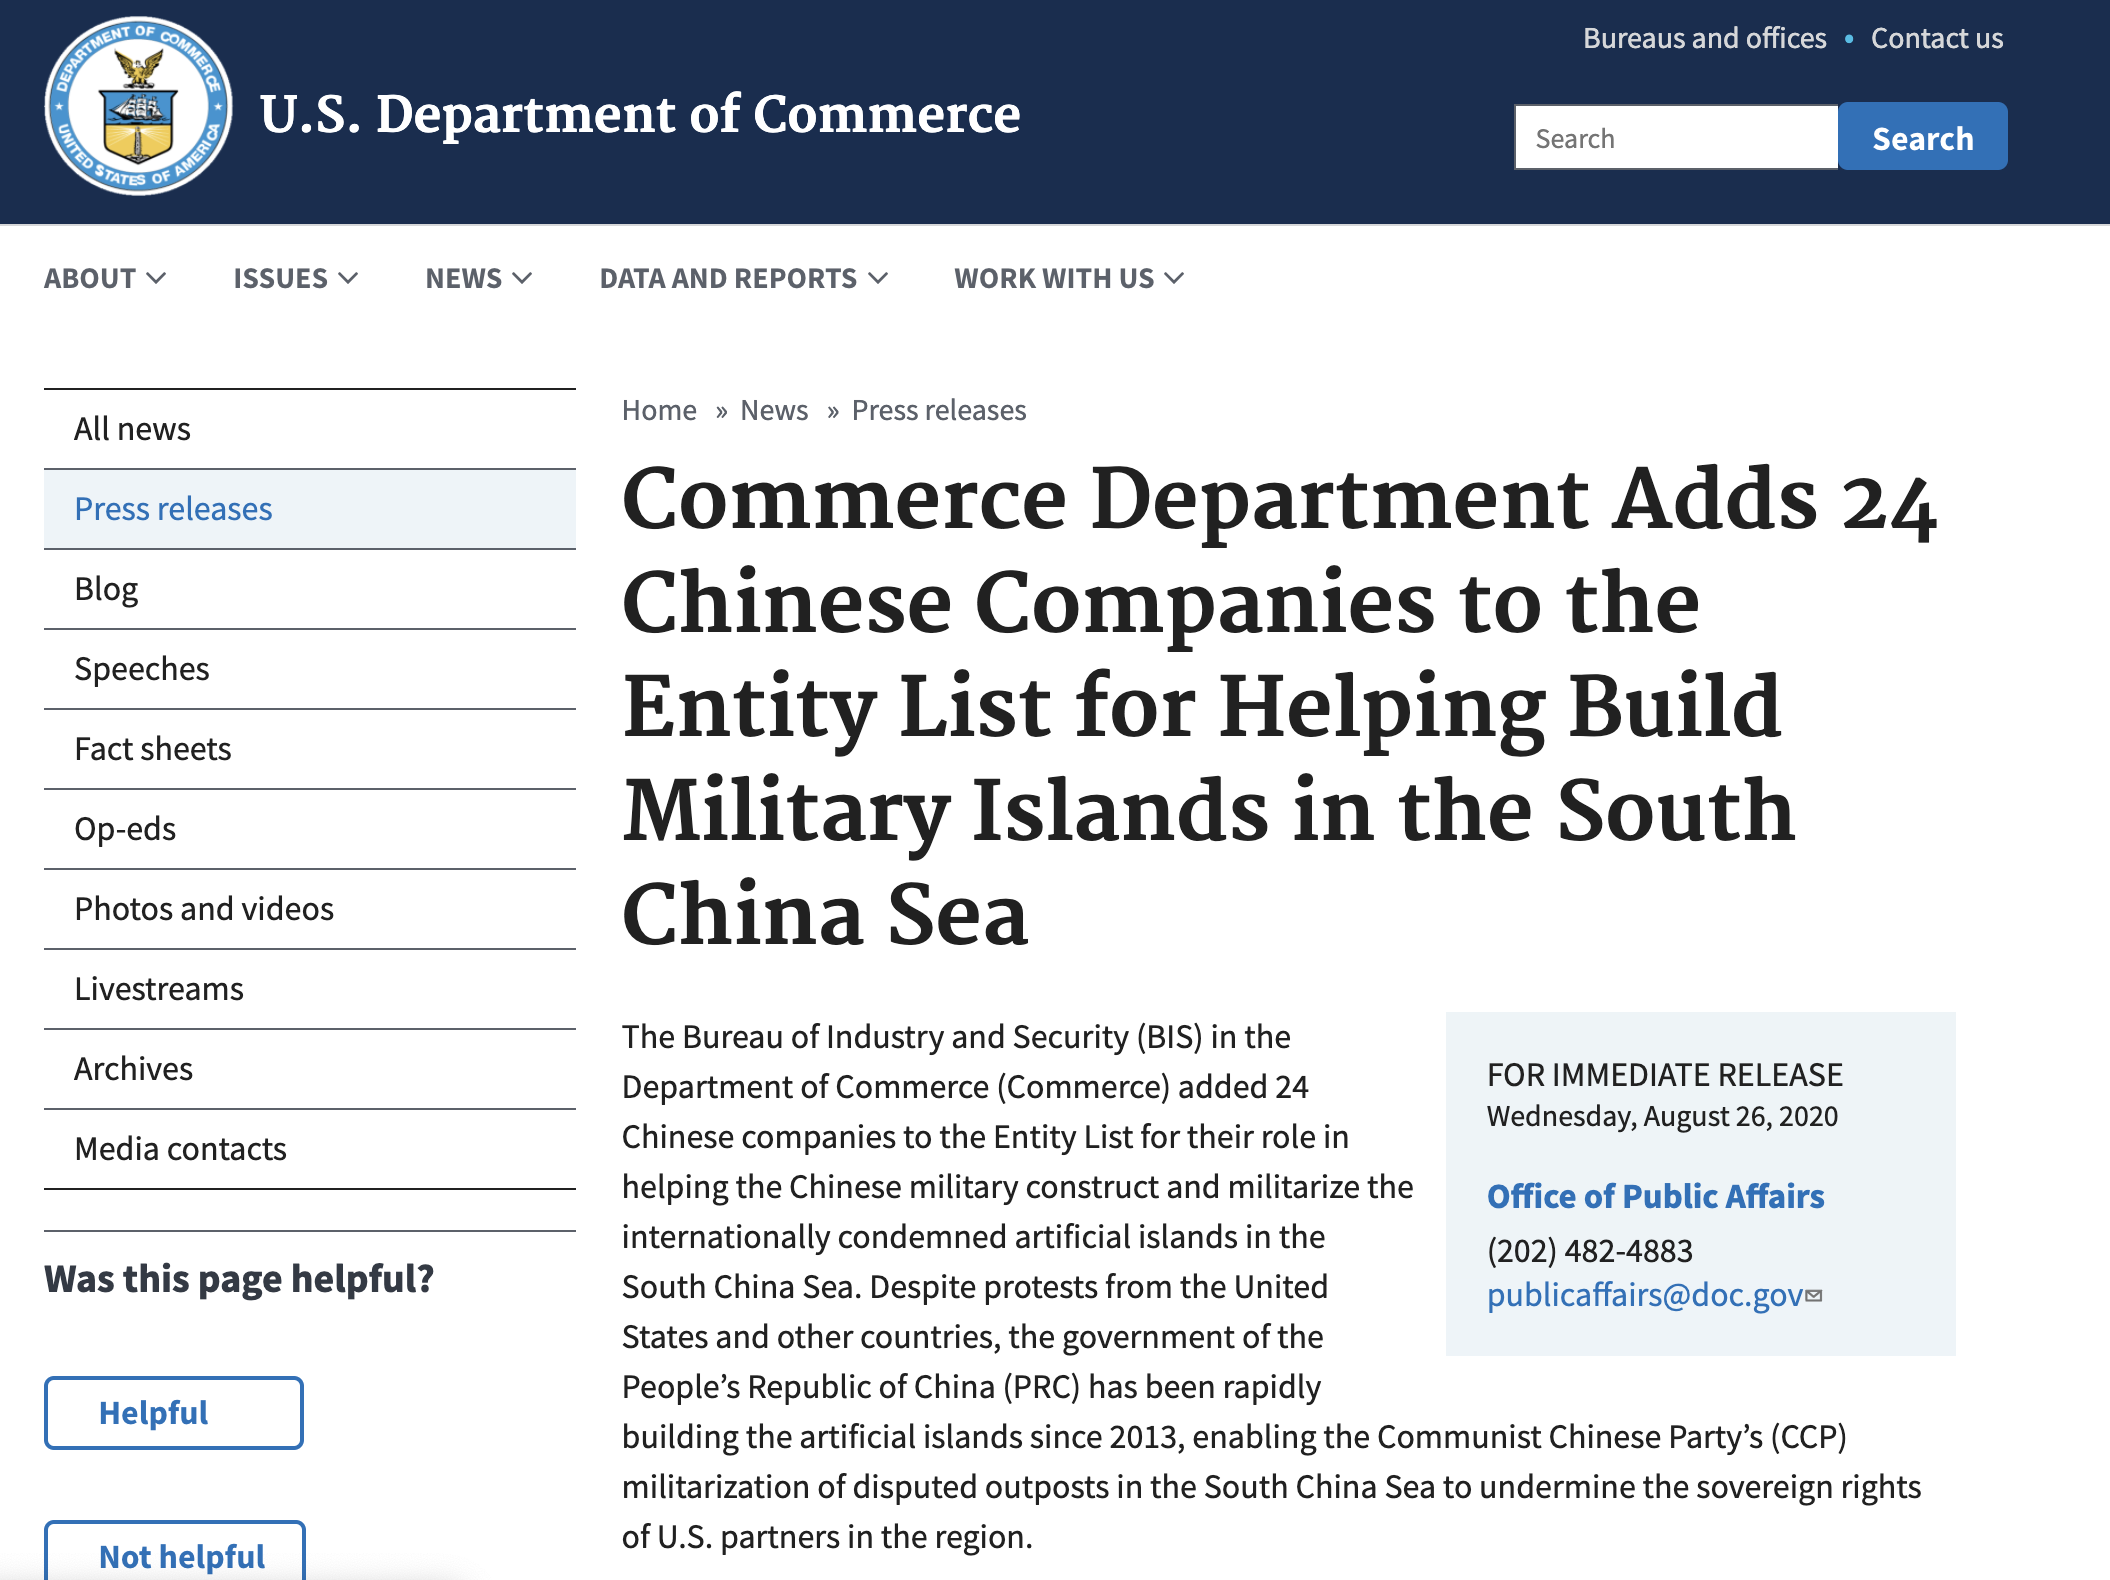Click the publicaffairs@doc.gov email link
This screenshot has height=1580, width=2110.
pyautogui.click(x=1645, y=1295)
